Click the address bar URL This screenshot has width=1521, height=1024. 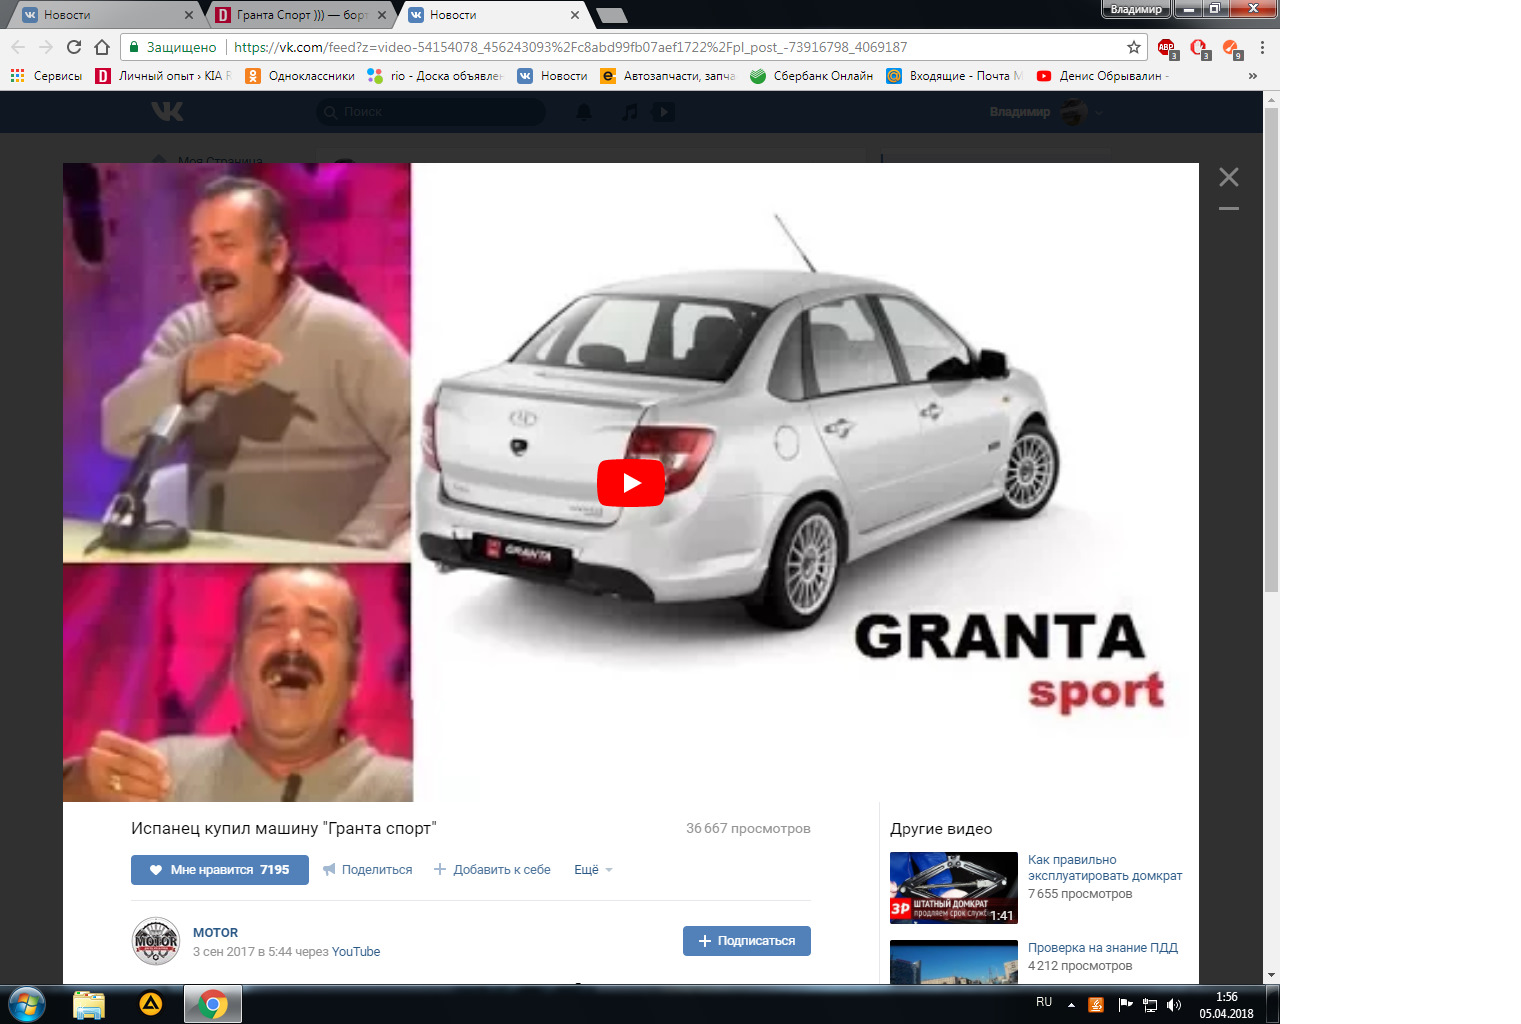pos(570,47)
